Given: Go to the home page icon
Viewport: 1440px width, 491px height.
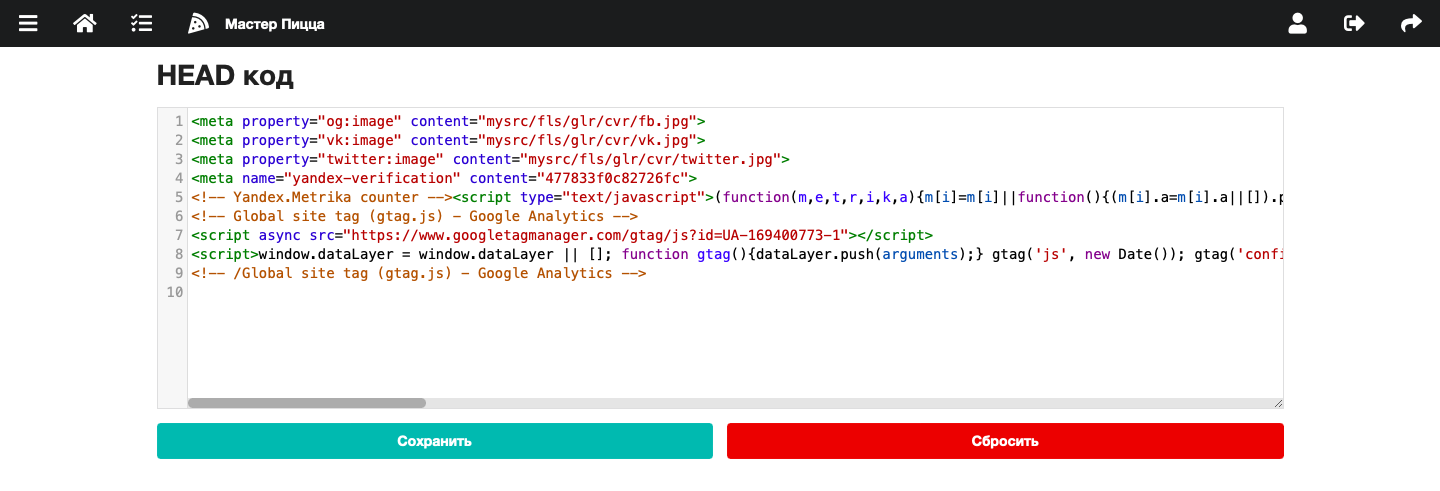Looking at the screenshot, I should click(x=85, y=23).
